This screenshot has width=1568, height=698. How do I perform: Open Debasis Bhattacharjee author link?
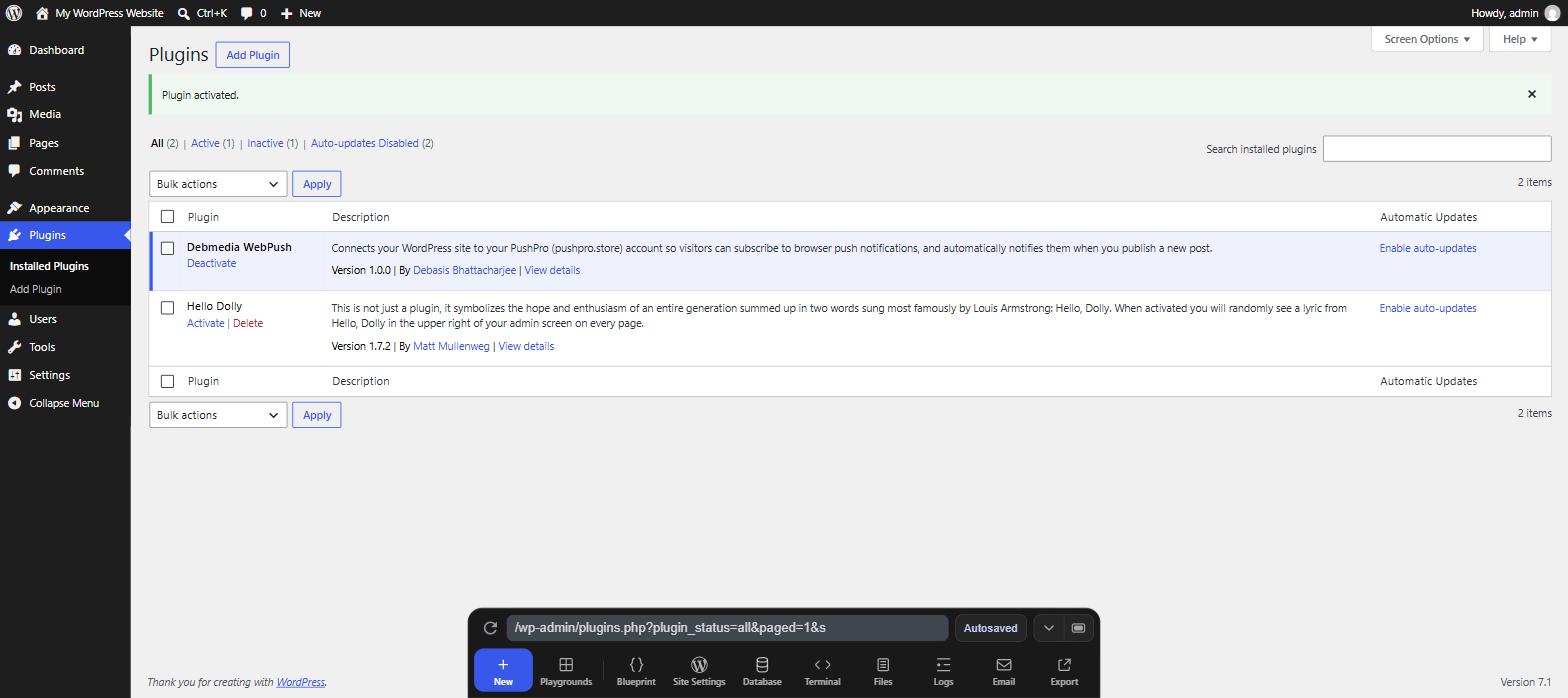tap(464, 270)
